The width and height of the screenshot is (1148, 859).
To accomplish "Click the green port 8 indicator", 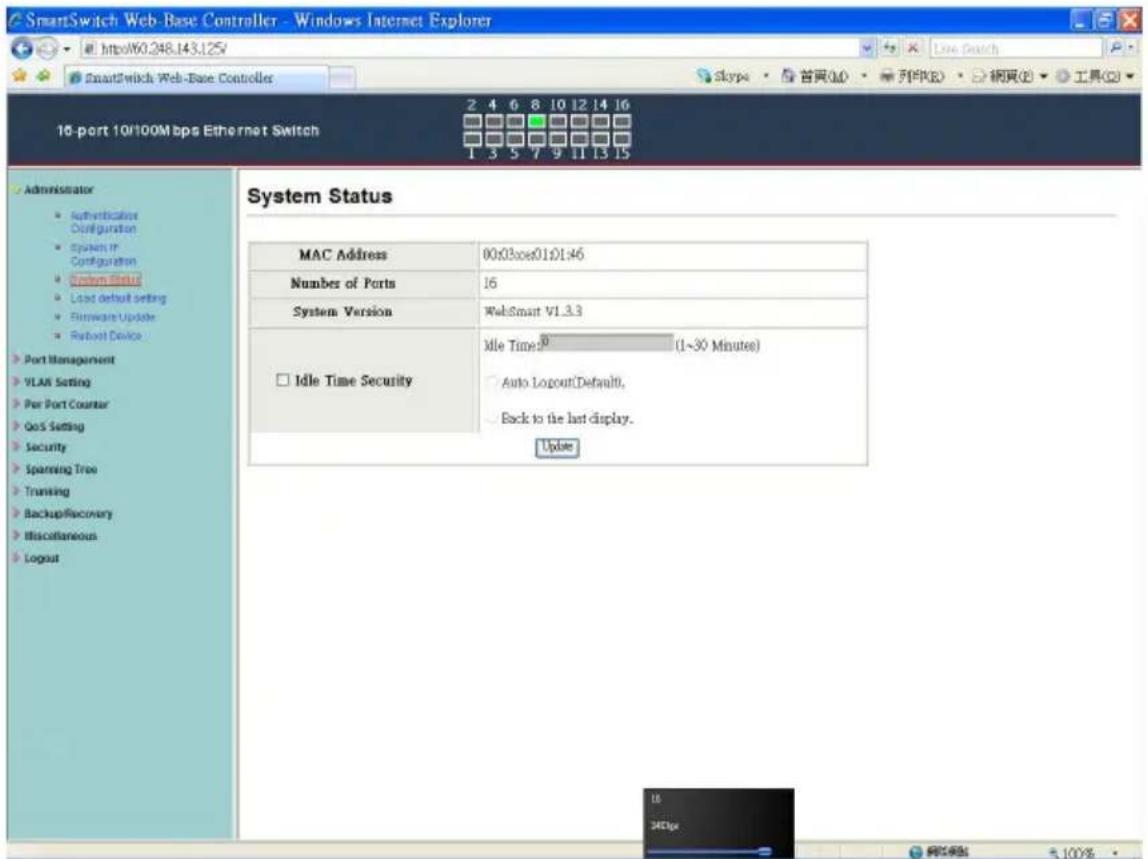I will (x=536, y=122).
